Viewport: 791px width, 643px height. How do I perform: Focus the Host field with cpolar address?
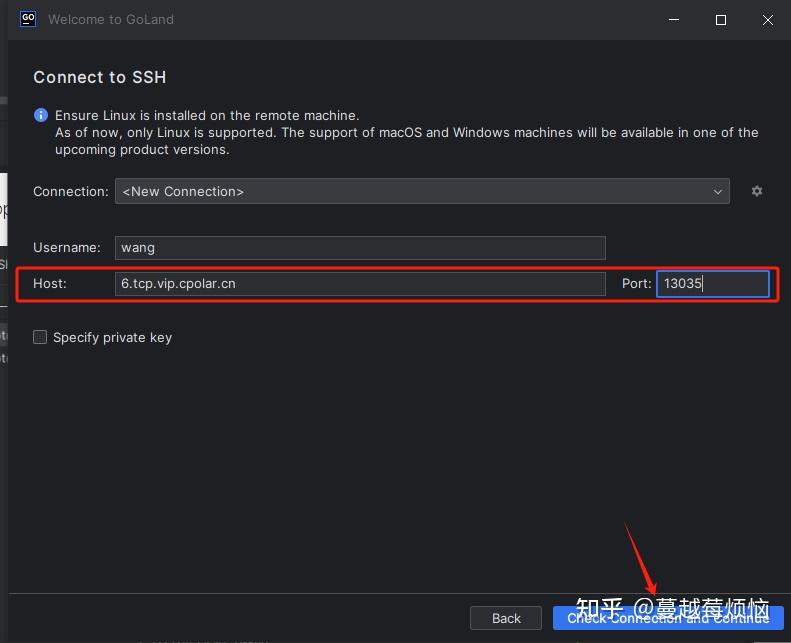click(360, 283)
